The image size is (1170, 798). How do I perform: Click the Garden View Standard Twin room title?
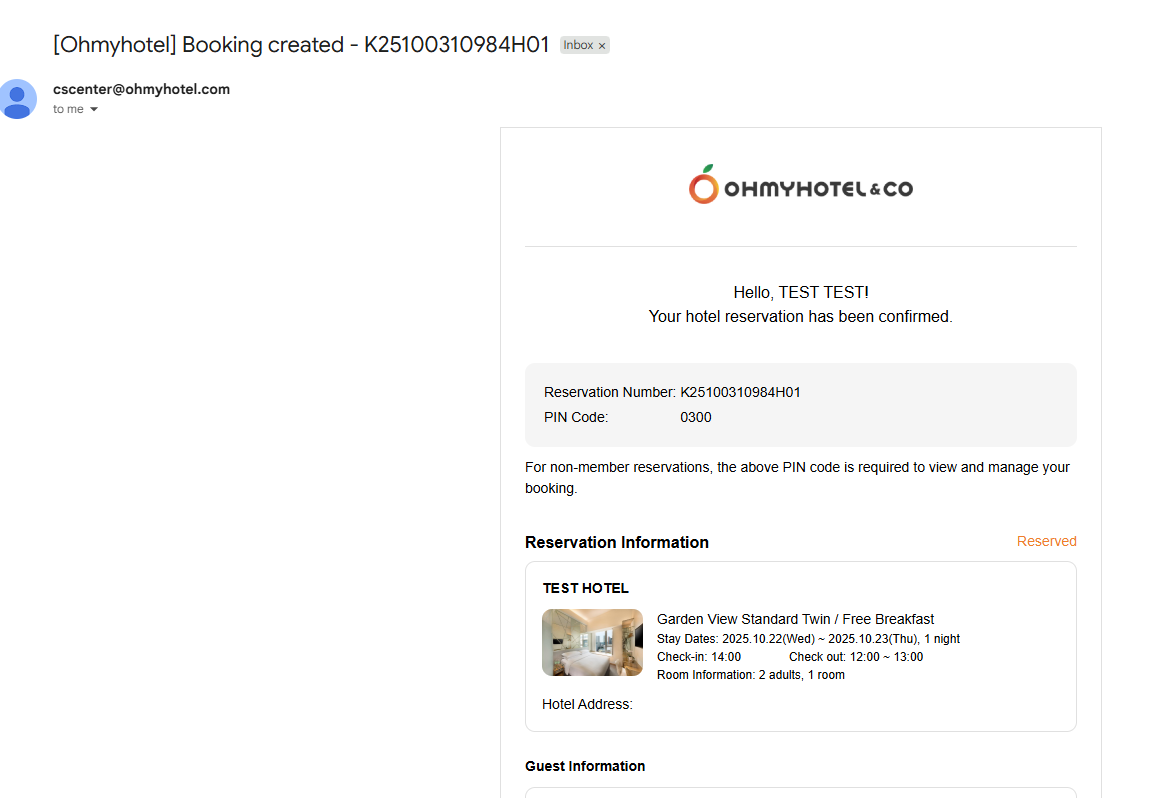(795, 619)
